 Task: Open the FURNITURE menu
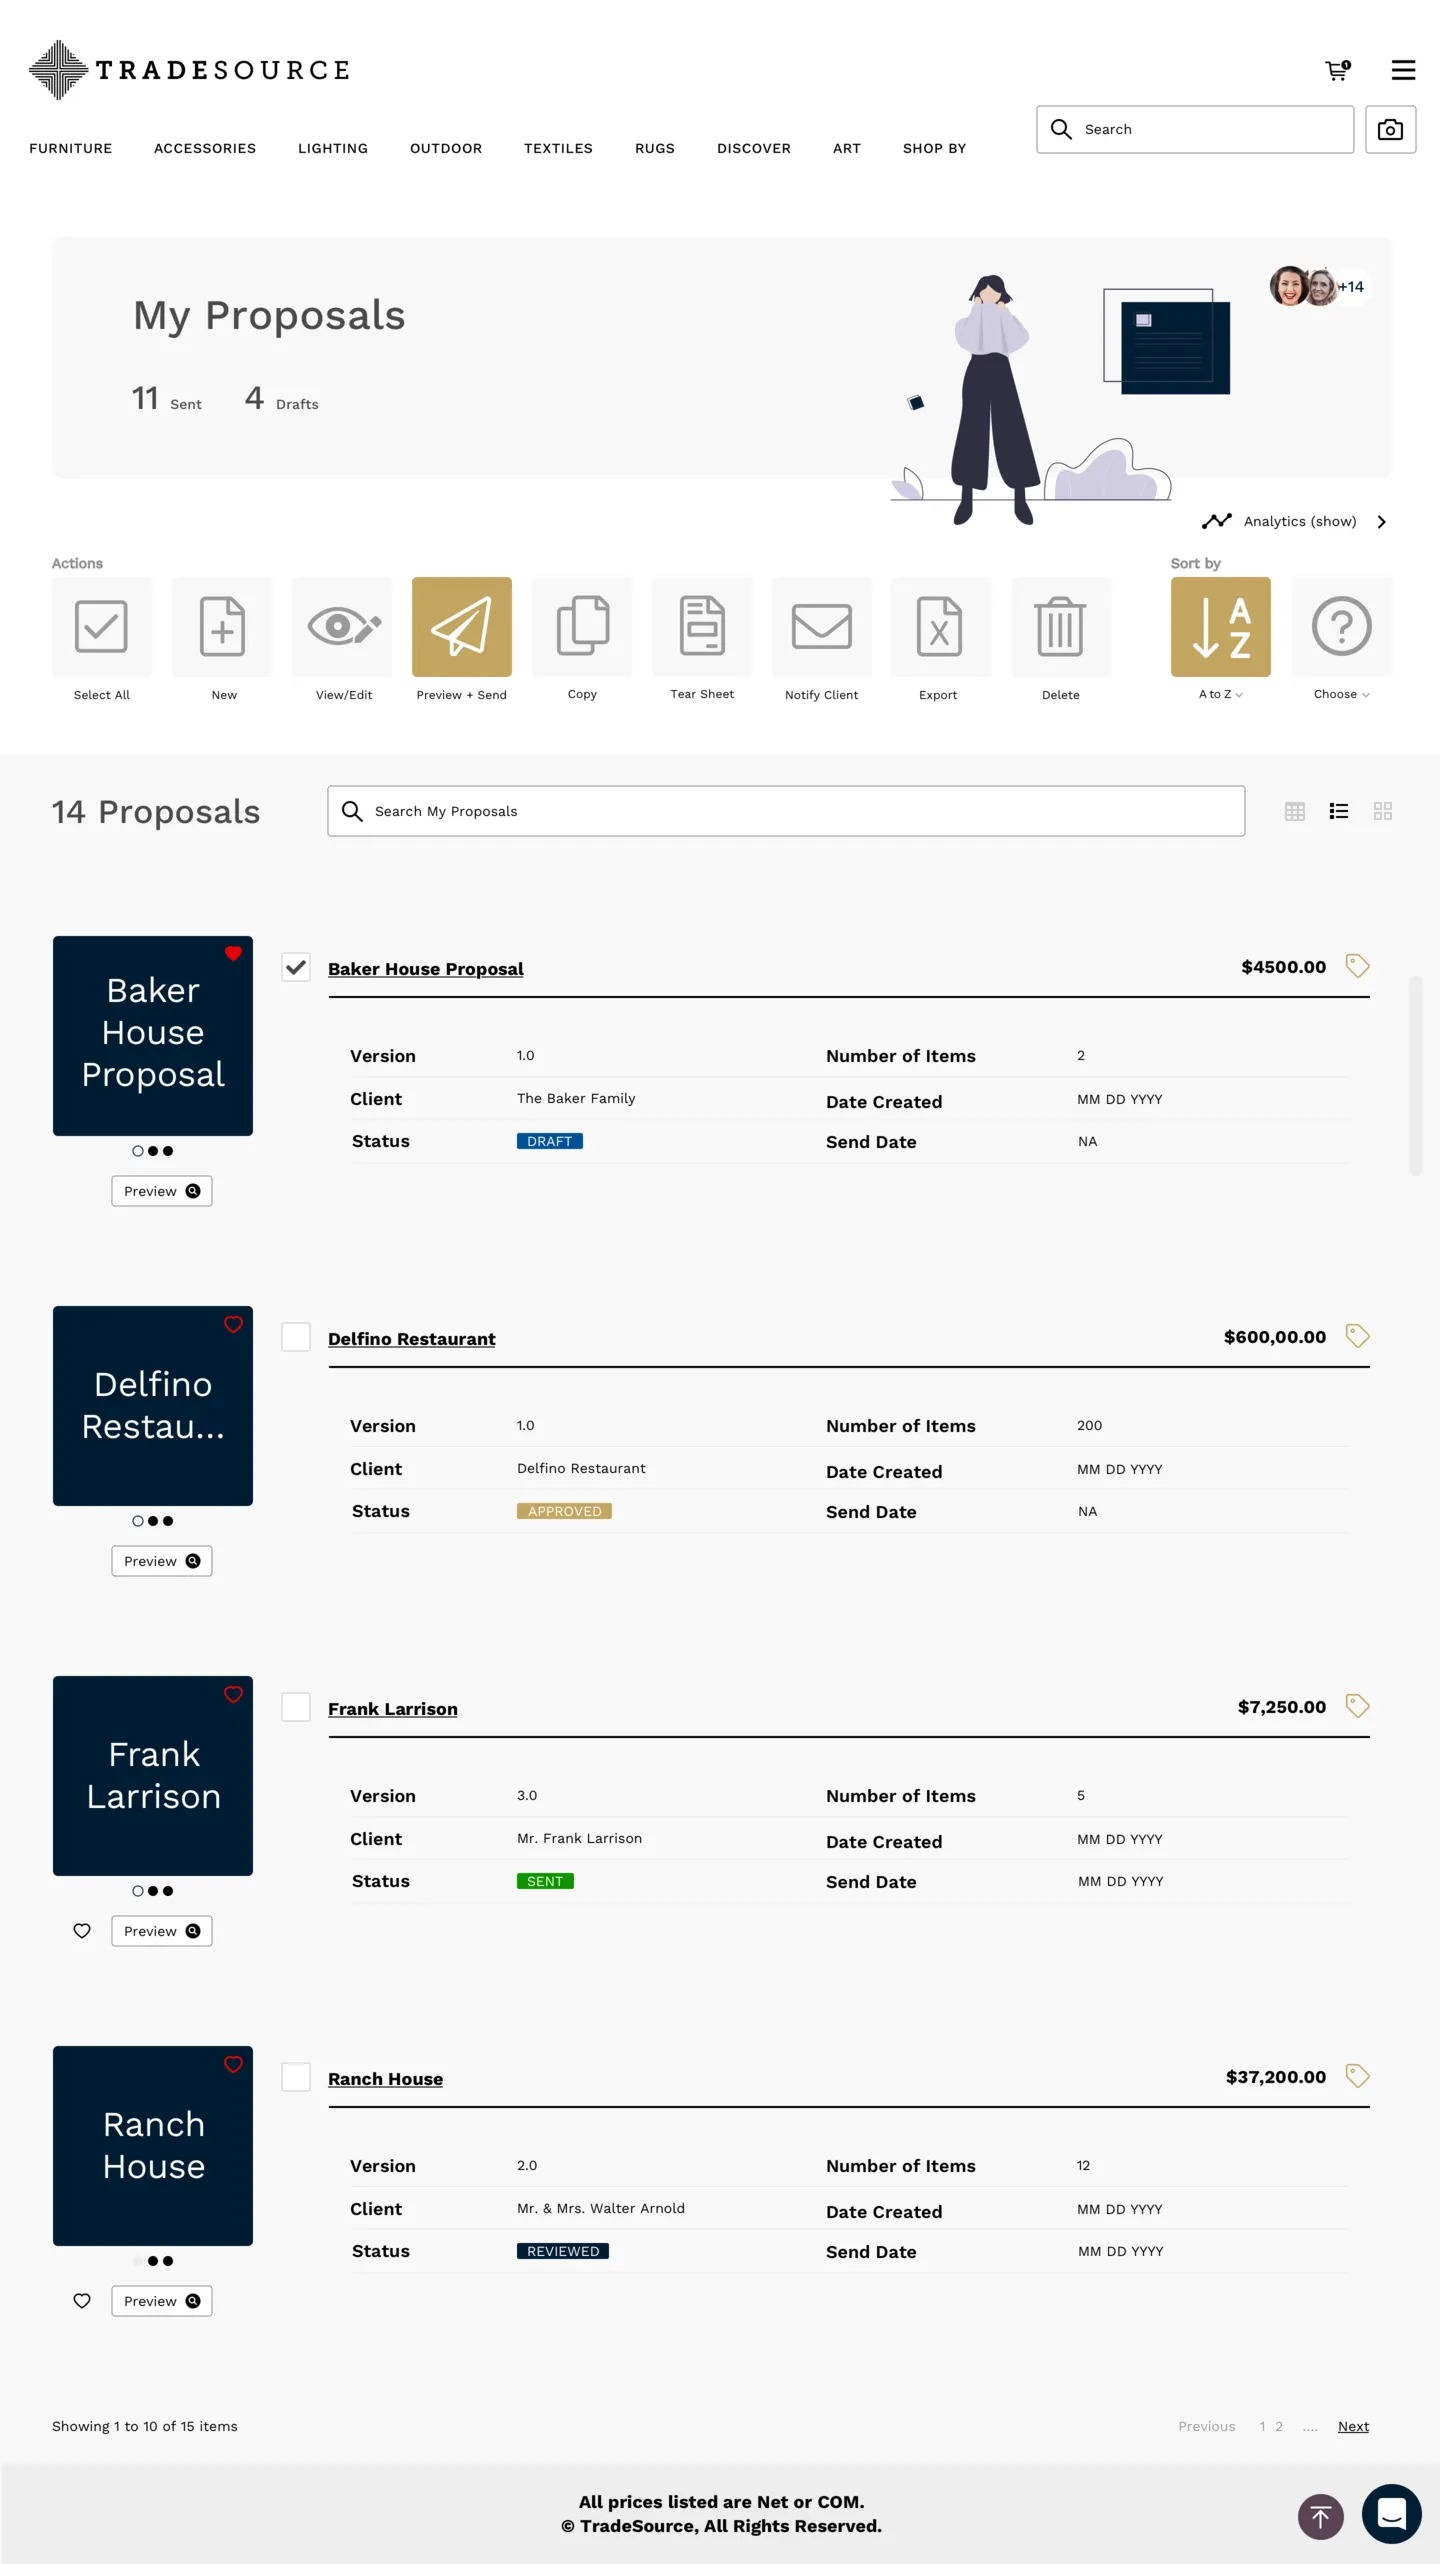pyautogui.click(x=71, y=148)
